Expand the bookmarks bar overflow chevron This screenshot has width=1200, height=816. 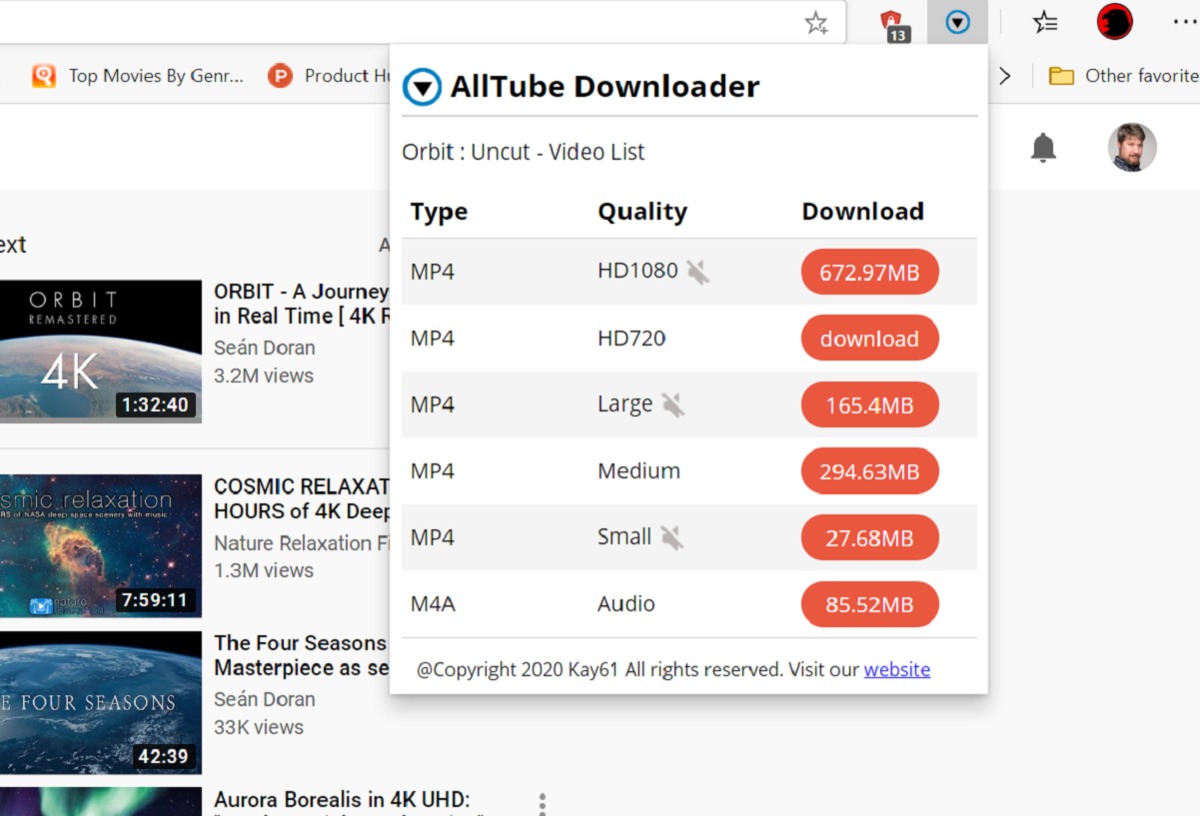coord(1005,76)
